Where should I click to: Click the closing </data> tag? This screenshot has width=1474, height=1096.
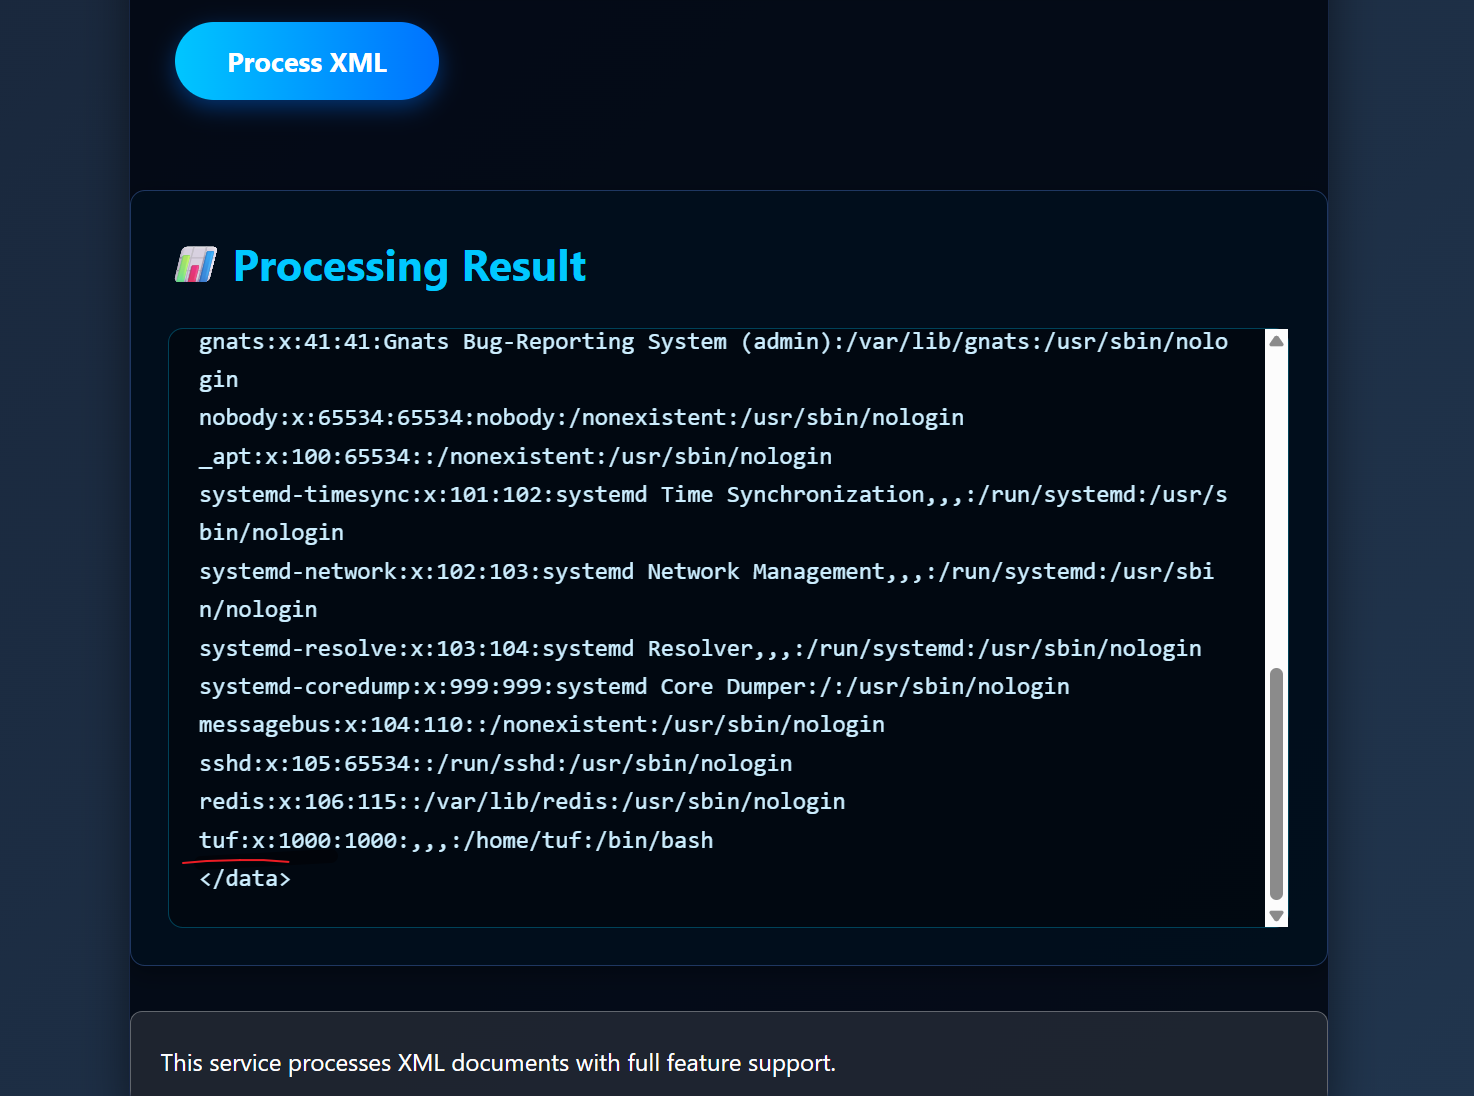tap(245, 879)
